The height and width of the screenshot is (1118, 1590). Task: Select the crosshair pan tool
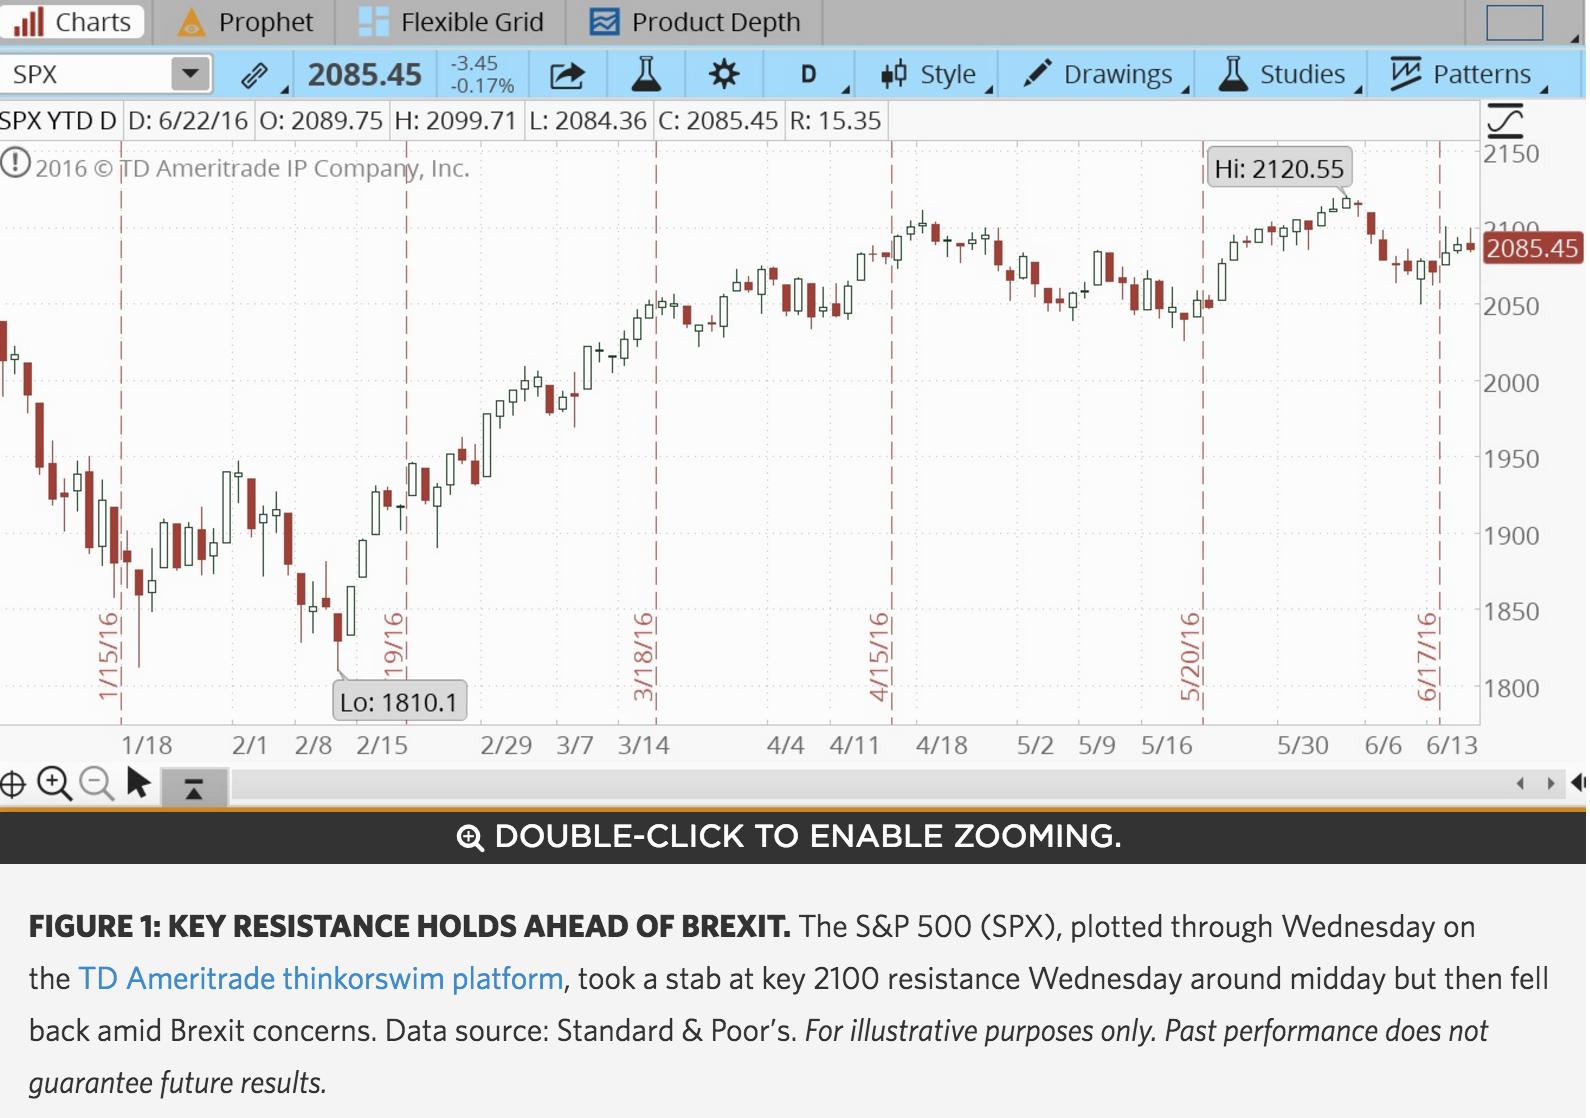[12, 784]
